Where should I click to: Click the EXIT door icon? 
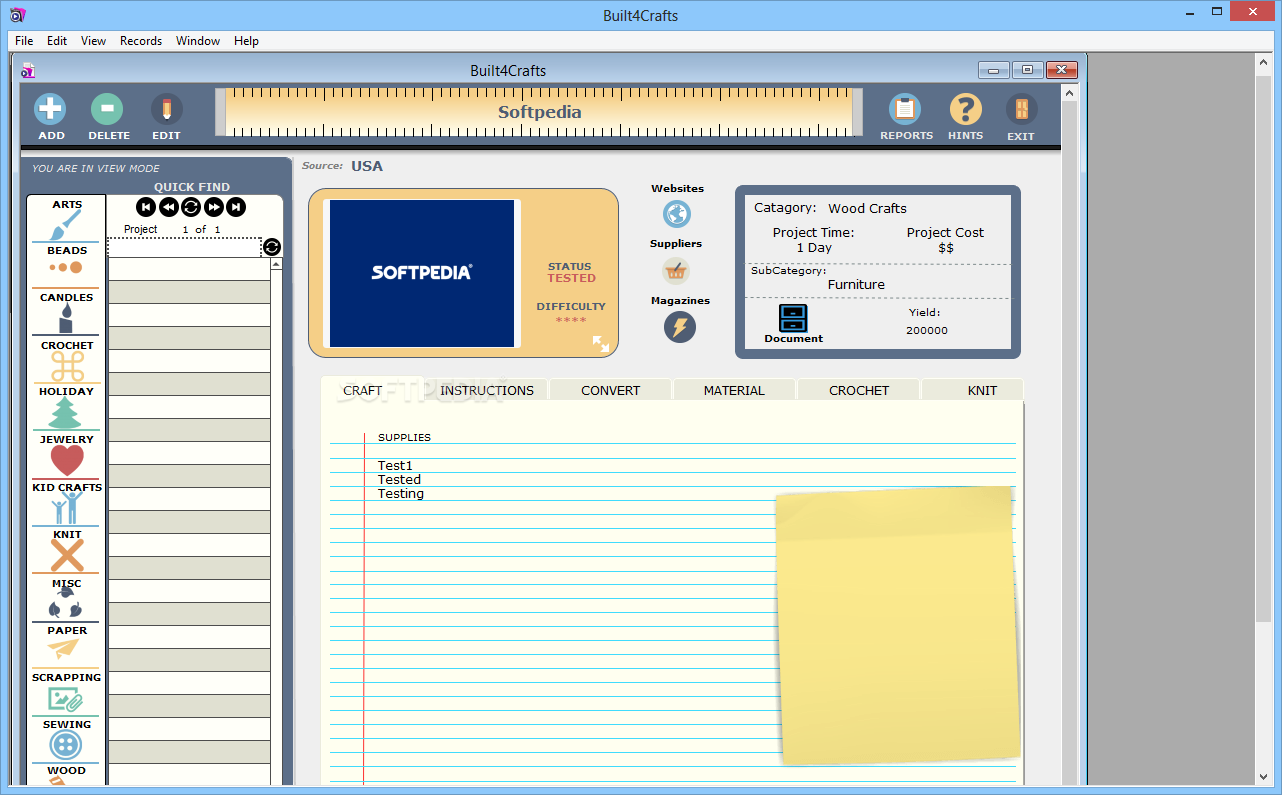point(1021,109)
